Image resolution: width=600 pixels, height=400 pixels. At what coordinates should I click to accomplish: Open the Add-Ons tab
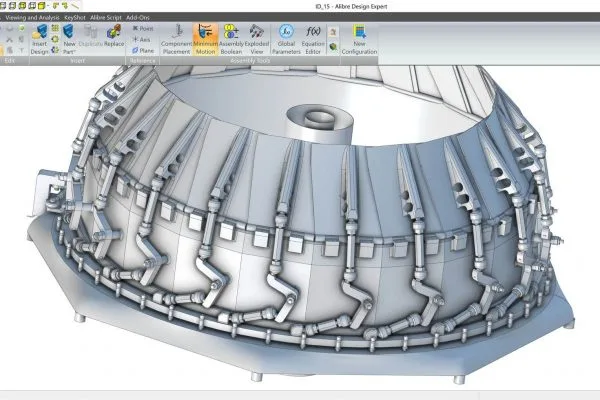click(138, 18)
